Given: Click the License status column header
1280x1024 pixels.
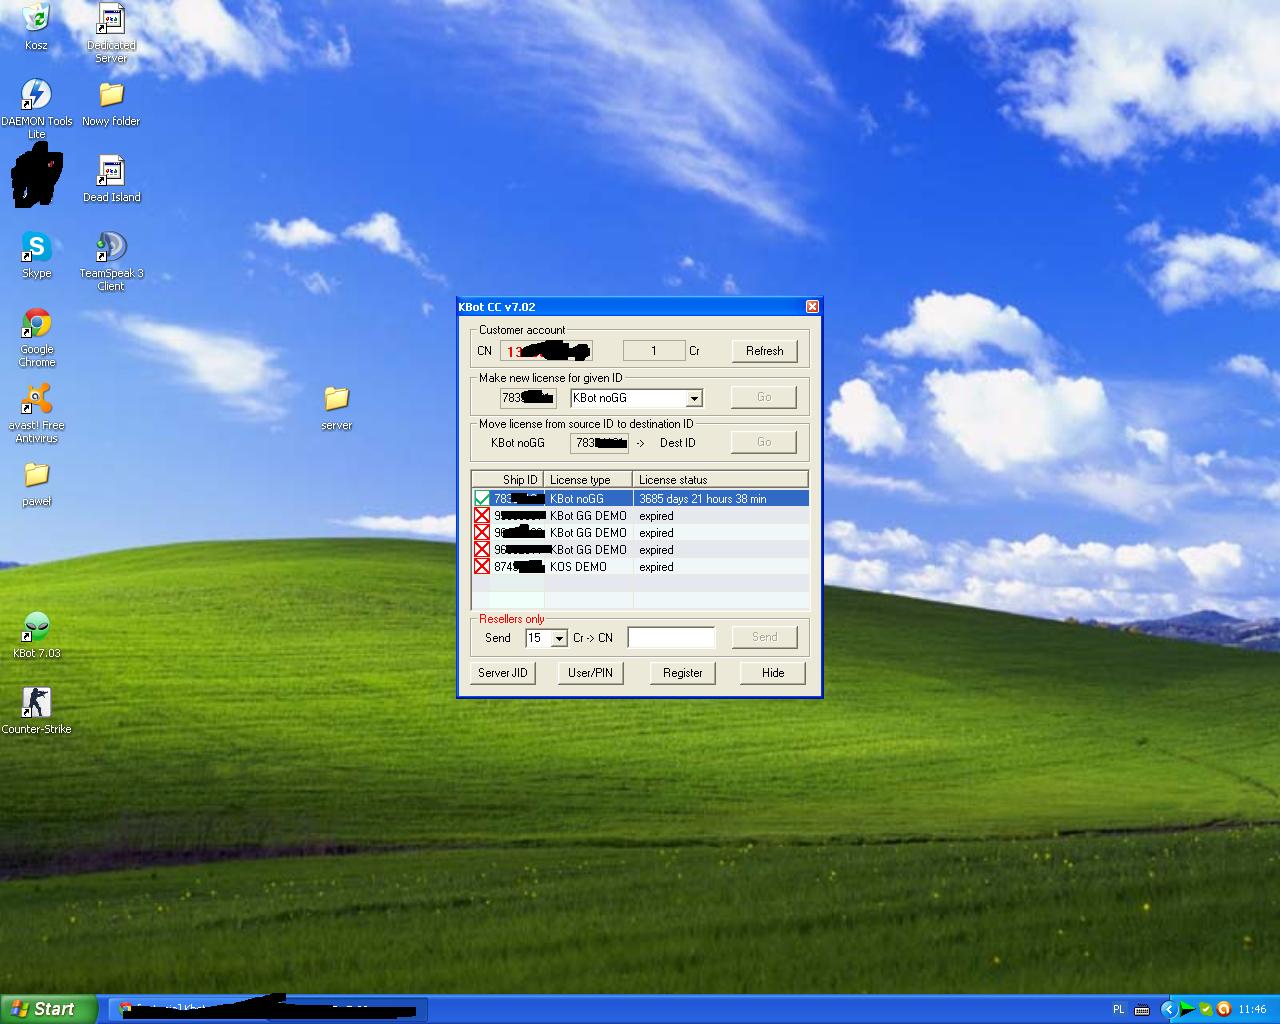Looking at the screenshot, I should coord(720,479).
